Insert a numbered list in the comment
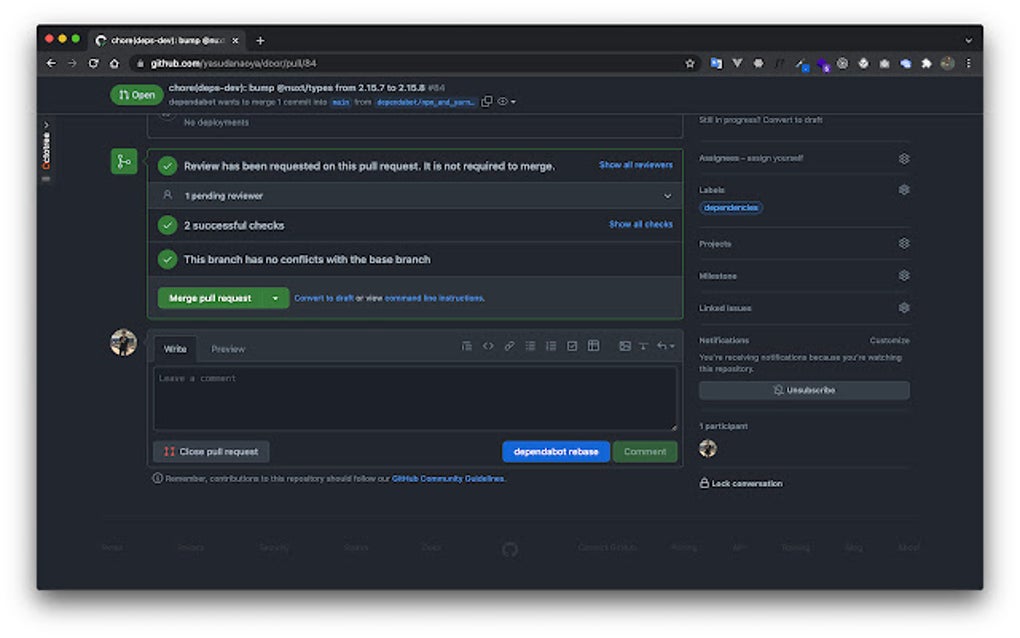Screen dimensions: 1020x638 pos(551,346)
